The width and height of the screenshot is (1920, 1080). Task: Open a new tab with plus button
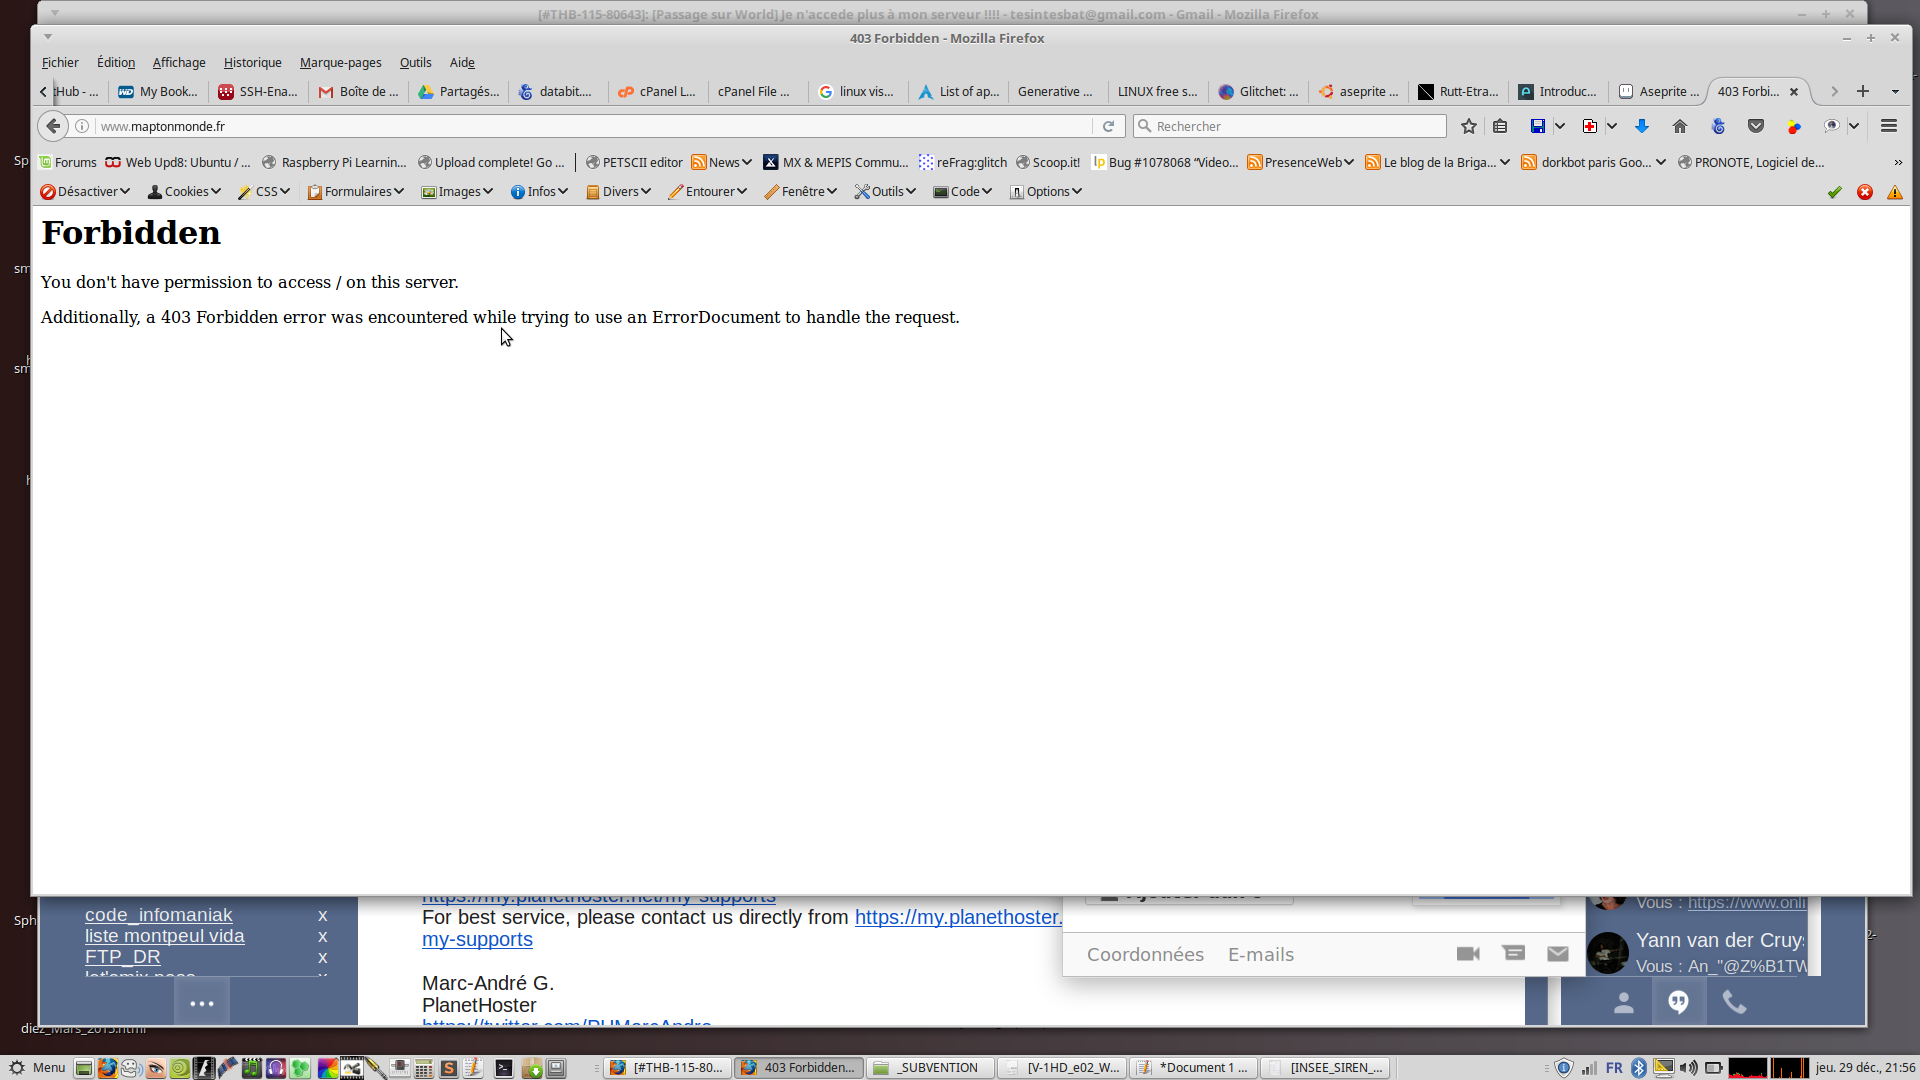1862,91
